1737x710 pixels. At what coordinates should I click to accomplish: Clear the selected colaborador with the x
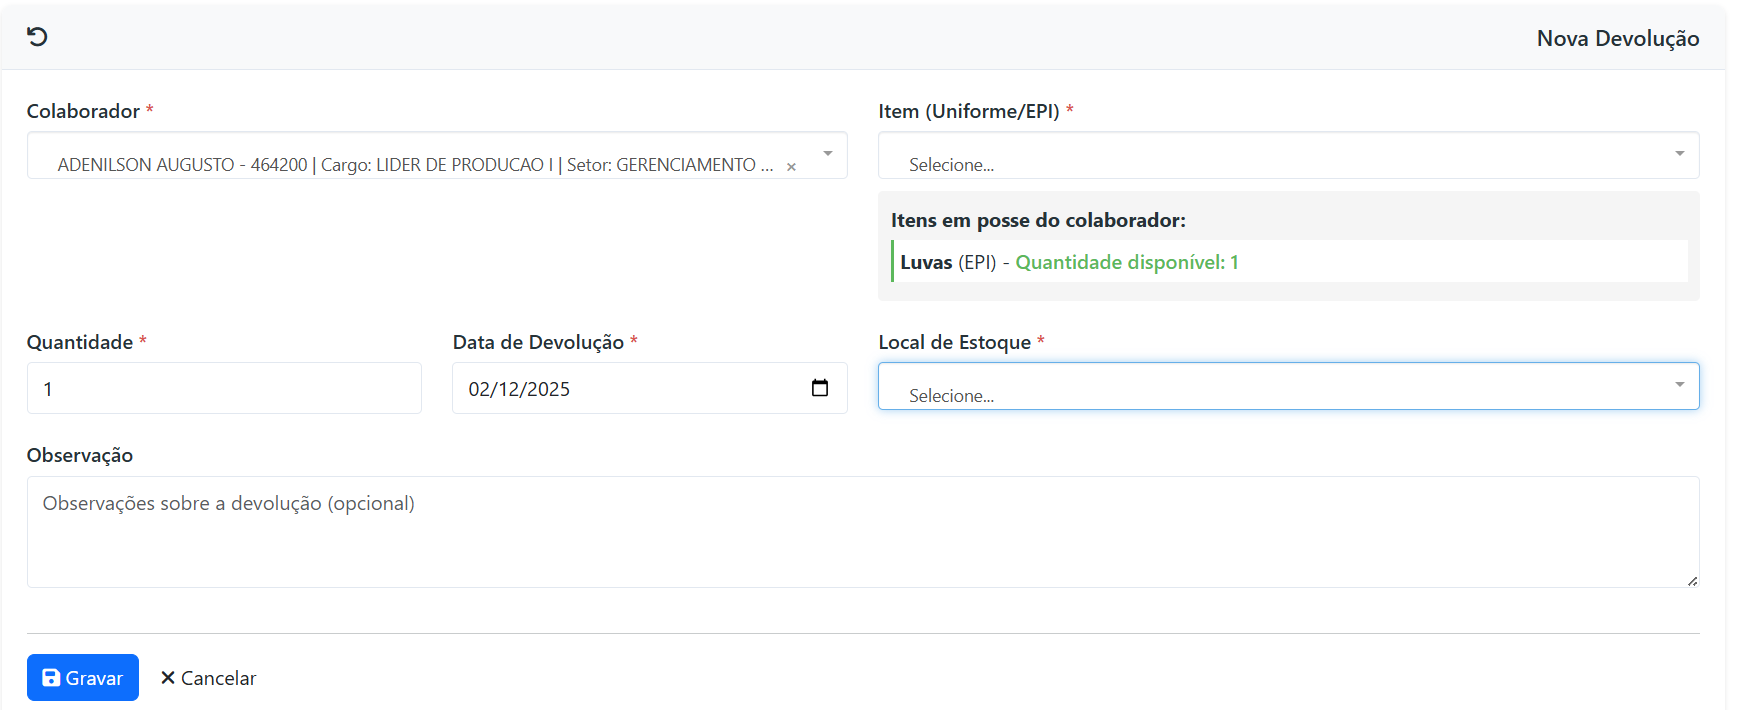pyautogui.click(x=791, y=167)
